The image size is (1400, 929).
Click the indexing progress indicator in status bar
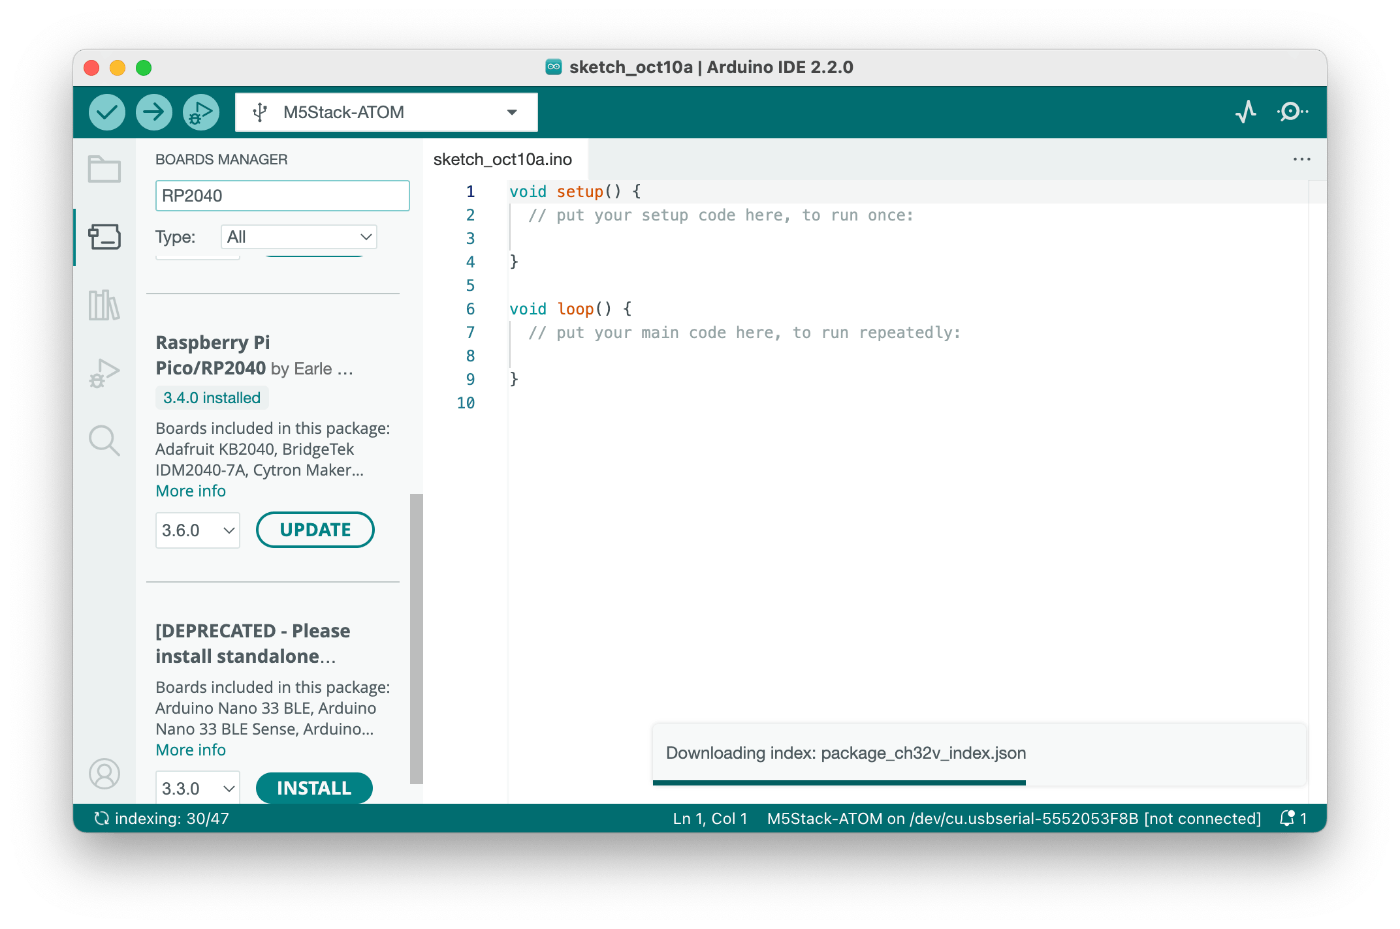click(x=161, y=818)
